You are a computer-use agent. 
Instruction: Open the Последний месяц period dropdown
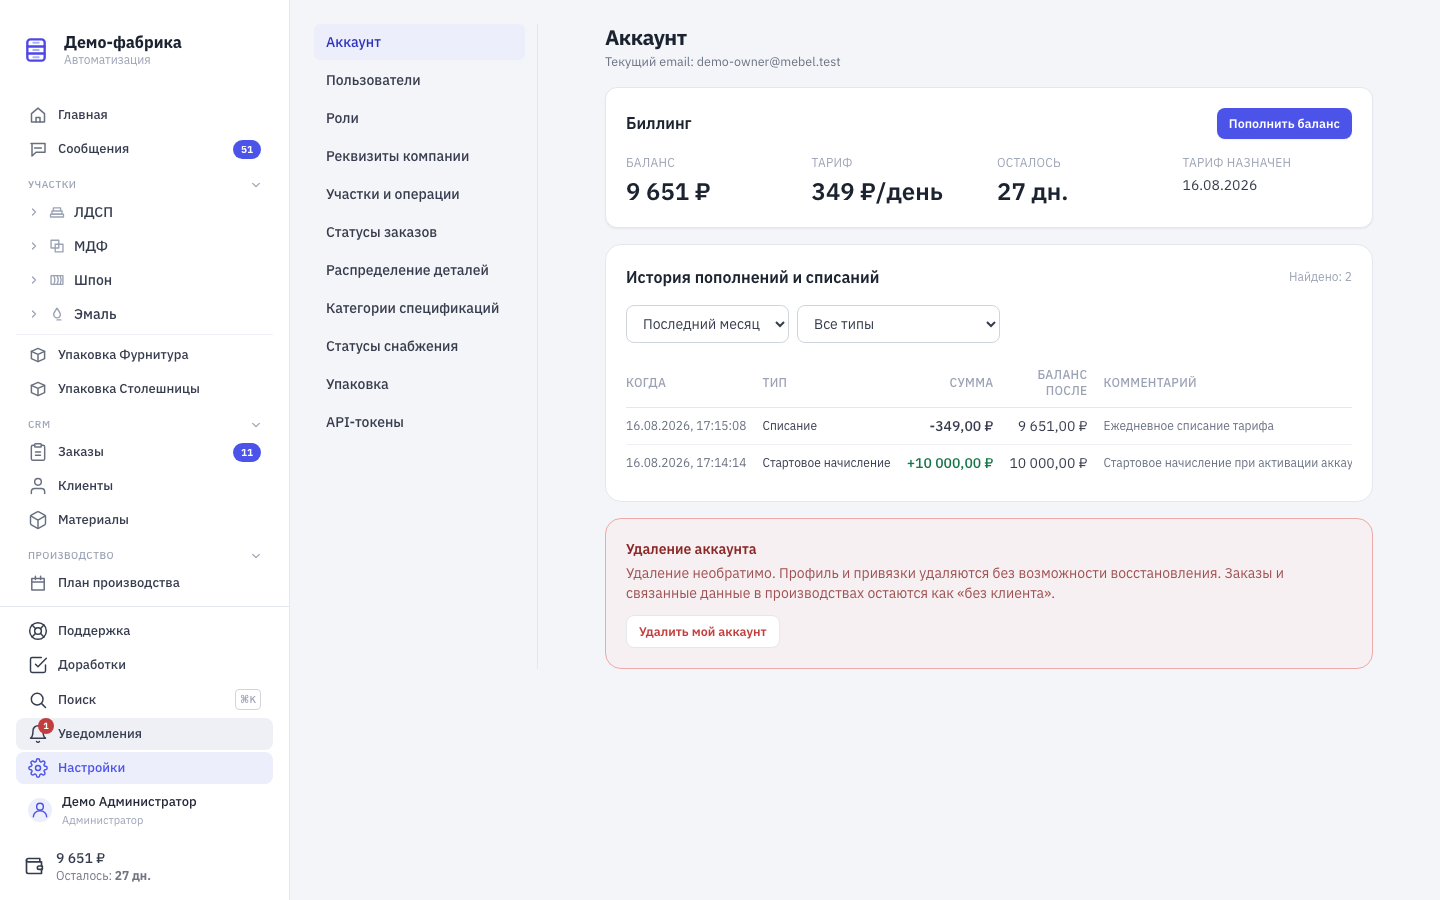pyautogui.click(x=707, y=324)
